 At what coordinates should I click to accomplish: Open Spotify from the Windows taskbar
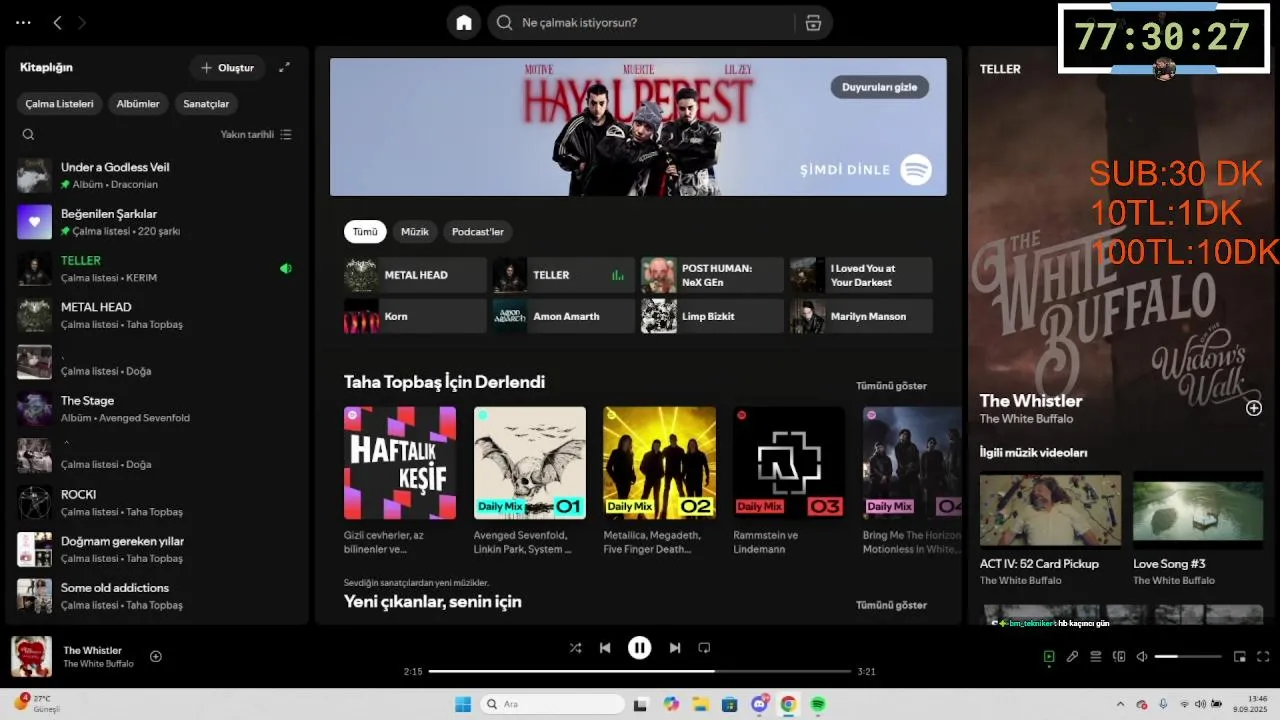[818, 704]
